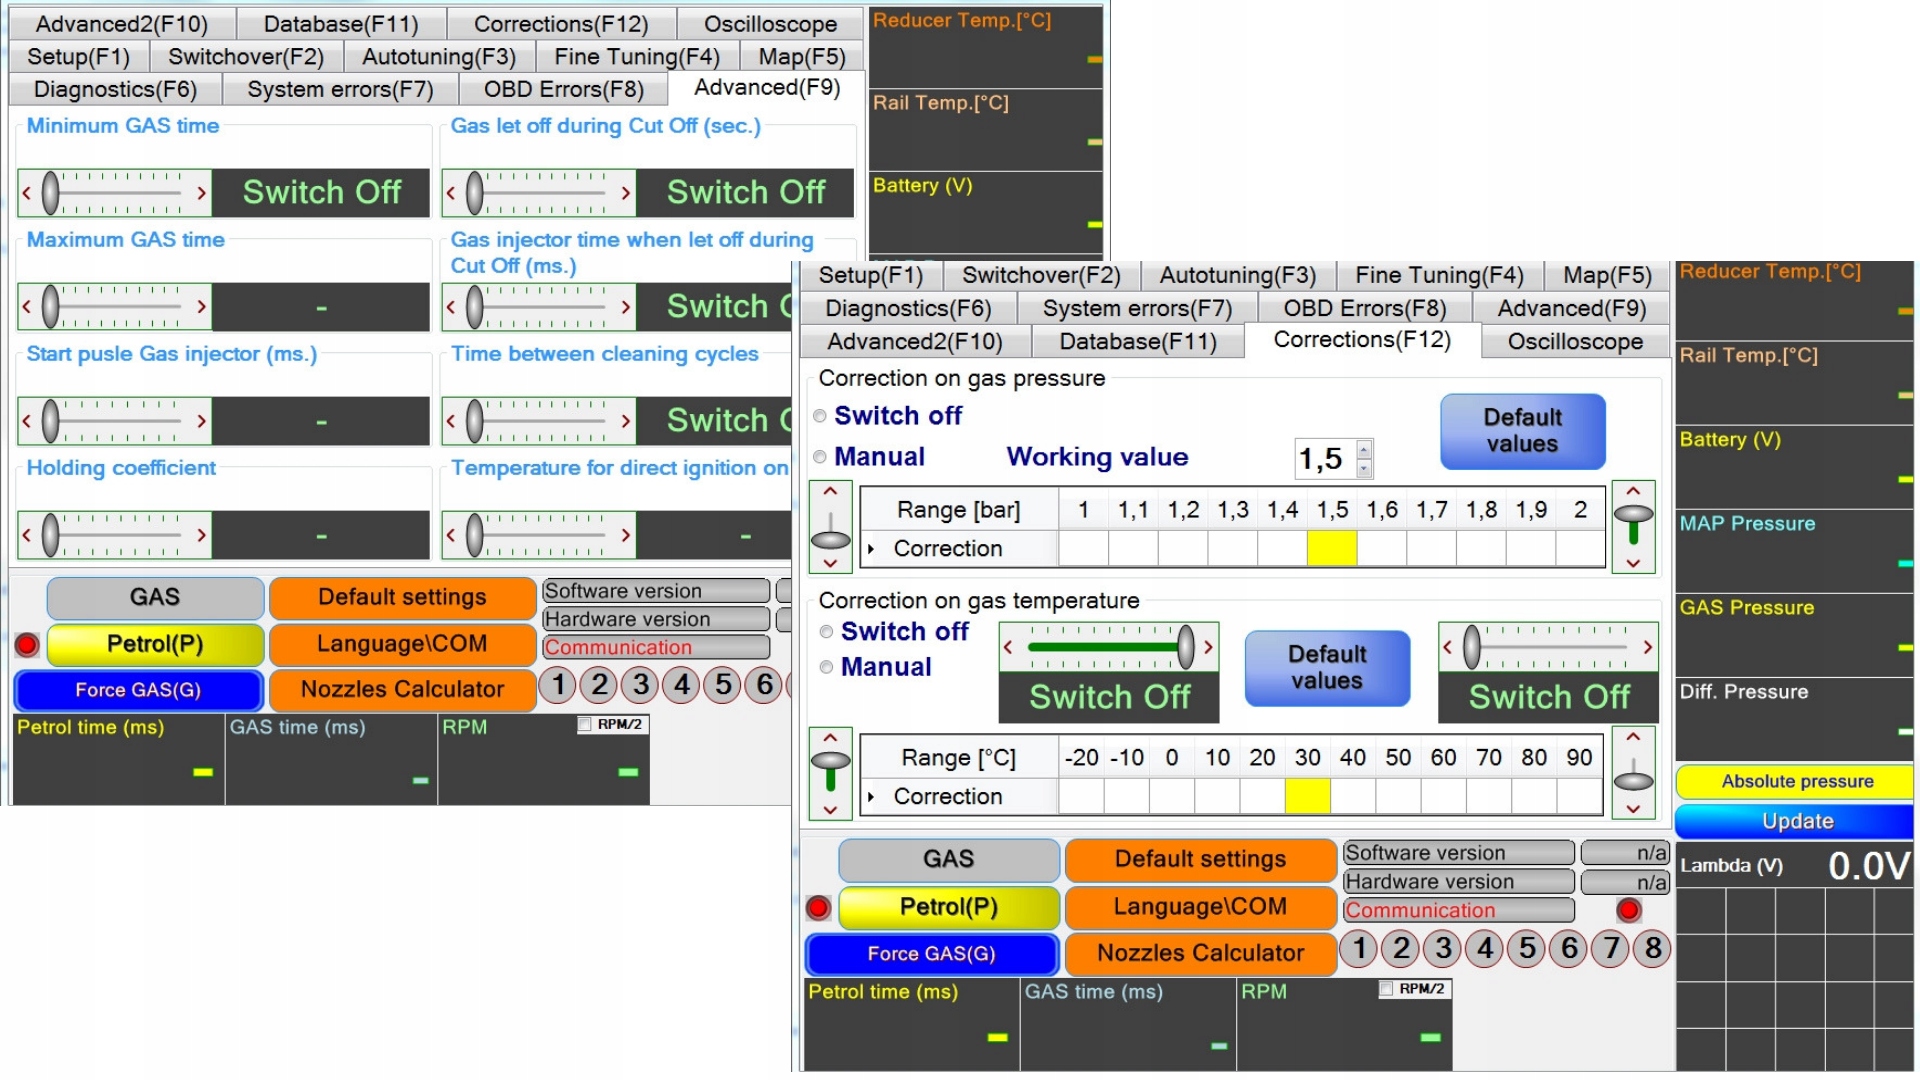Select injector circle number 8
Screen dimensions: 1920x1080
(x=1653, y=948)
